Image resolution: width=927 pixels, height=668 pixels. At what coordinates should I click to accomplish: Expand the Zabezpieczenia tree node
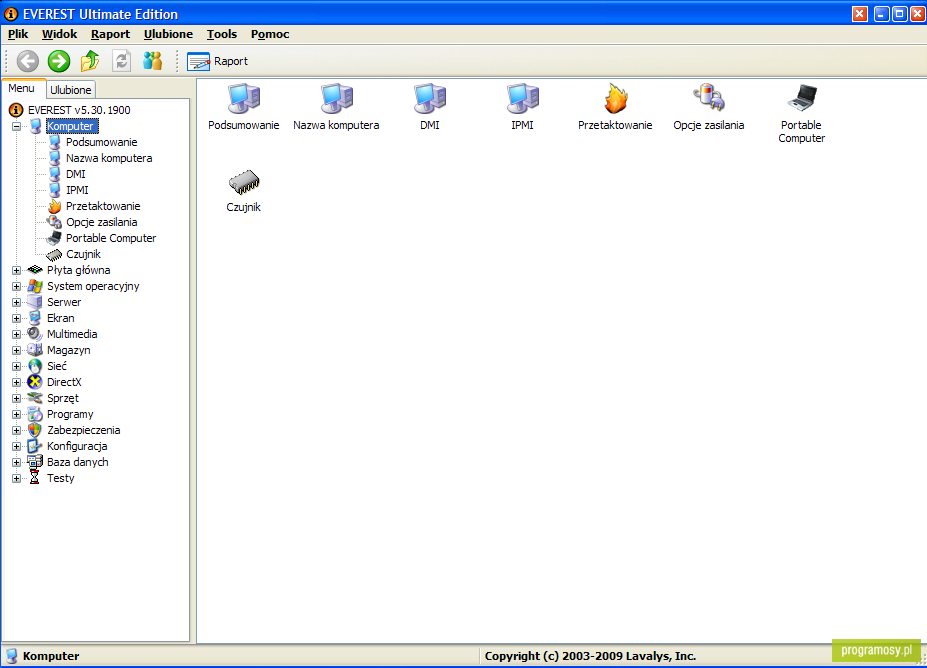coord(17,430)
